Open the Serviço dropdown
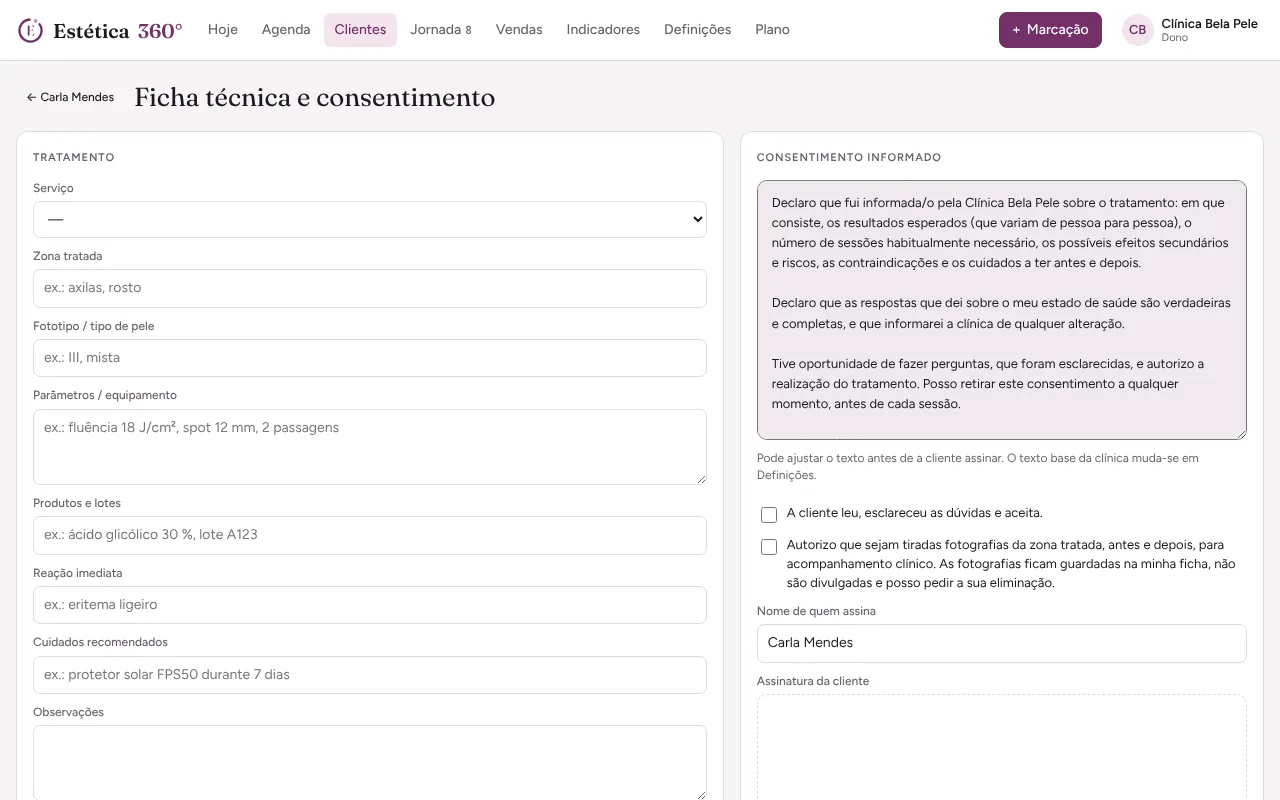The image size is (1280, 800). pyautogui.click(x=370, y=219)
